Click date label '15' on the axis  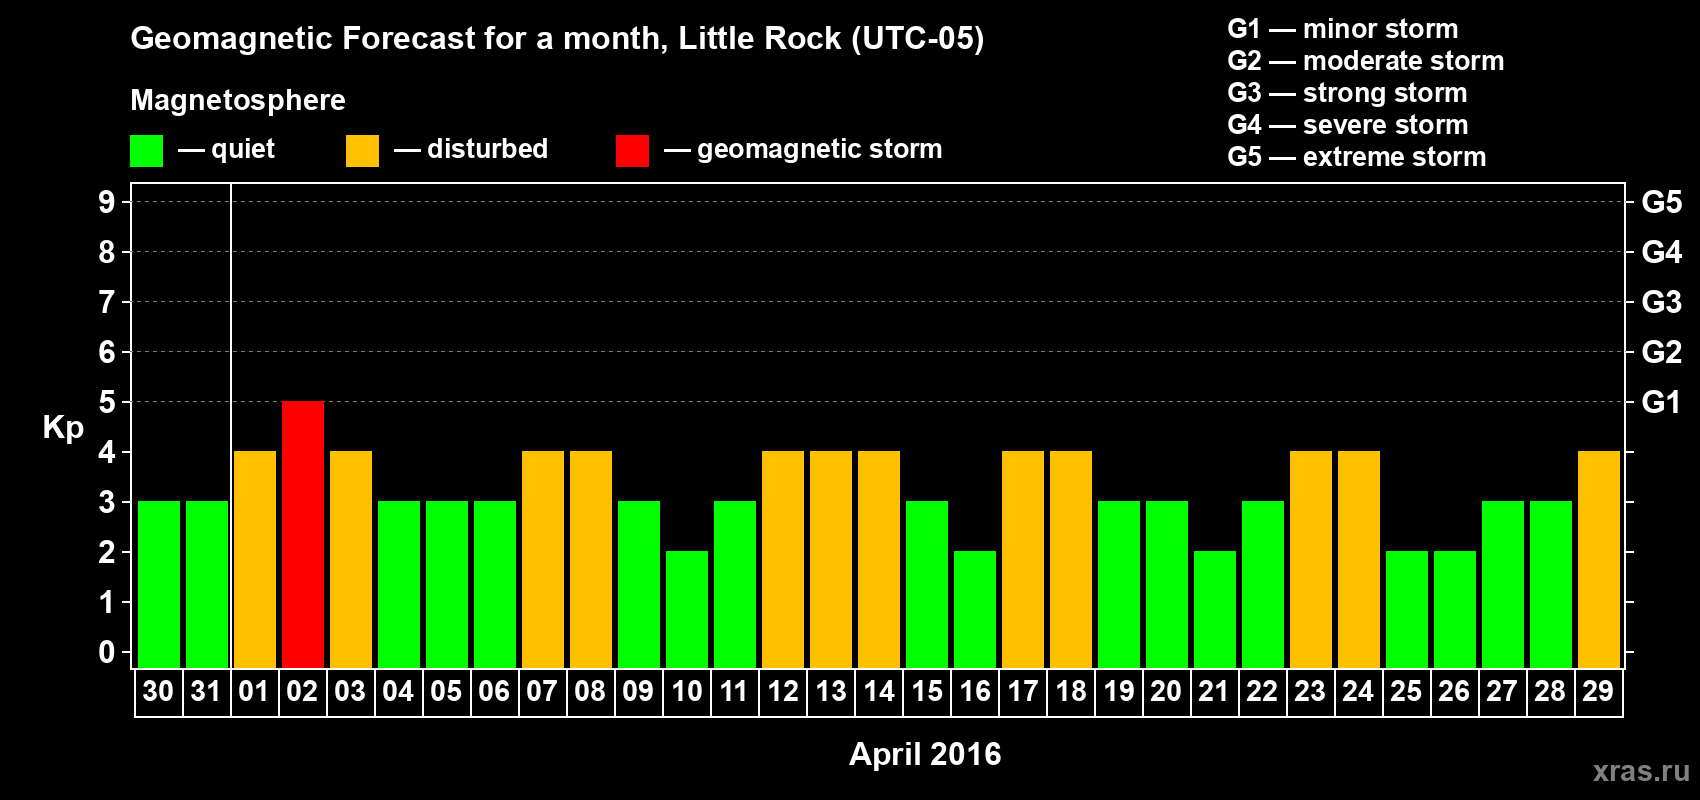[x=927, y=691]
